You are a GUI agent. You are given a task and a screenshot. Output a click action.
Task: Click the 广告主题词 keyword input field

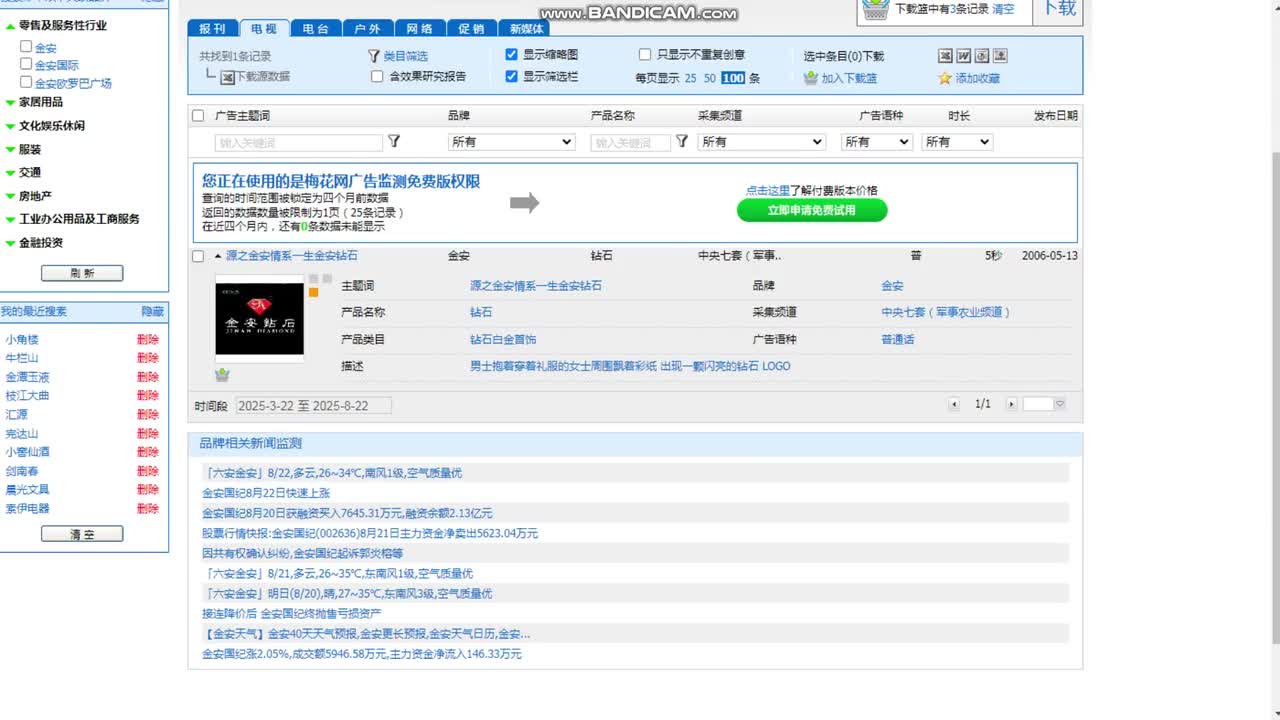(299, 143)
